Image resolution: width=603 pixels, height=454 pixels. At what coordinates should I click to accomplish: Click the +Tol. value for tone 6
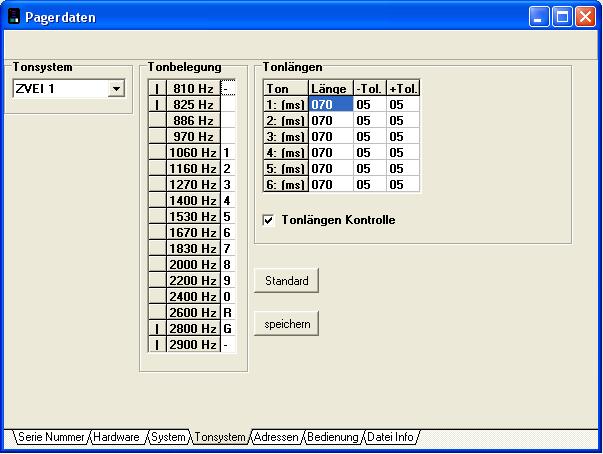(x=403, y=185)
